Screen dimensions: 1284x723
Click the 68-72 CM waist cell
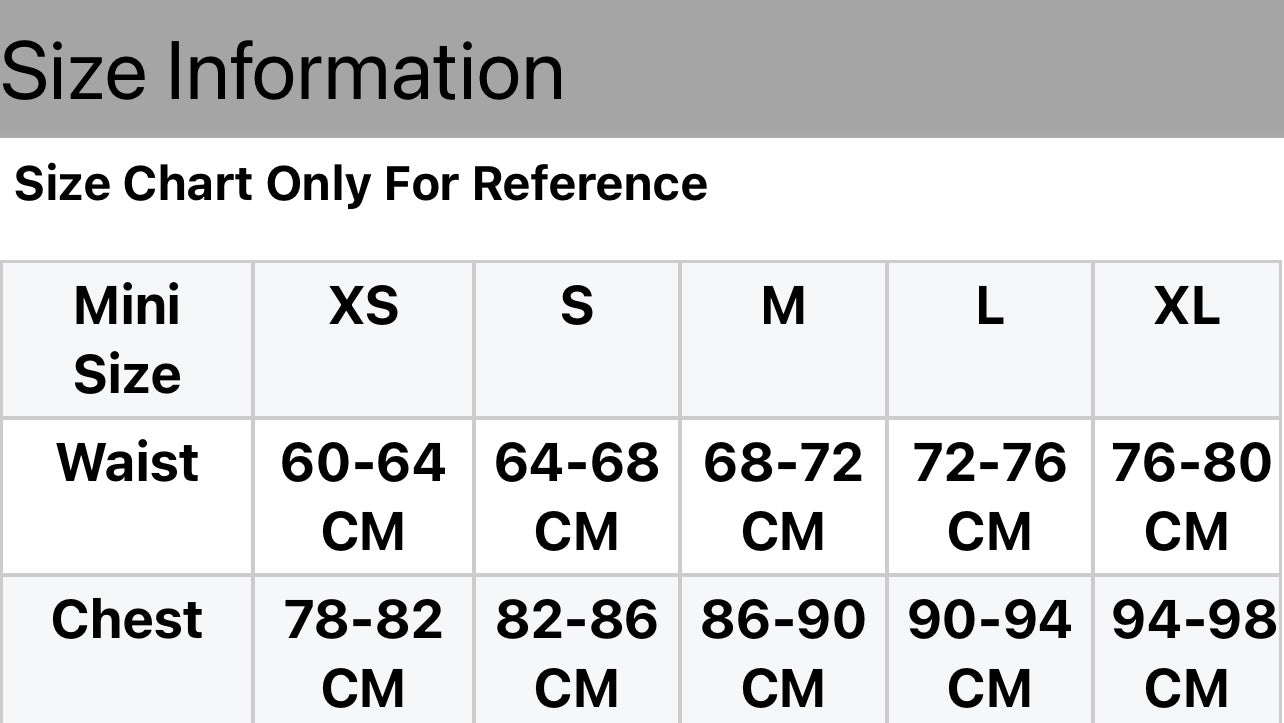(x=783, y=496)
